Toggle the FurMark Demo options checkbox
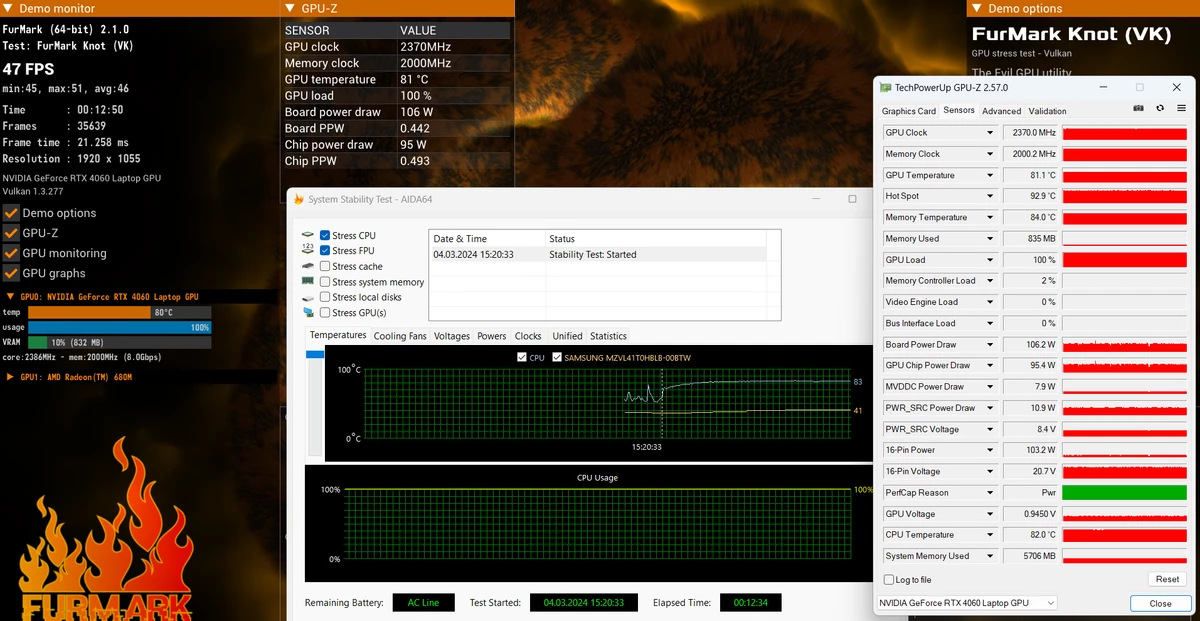1200x621 pixels. tap(11, 213)
